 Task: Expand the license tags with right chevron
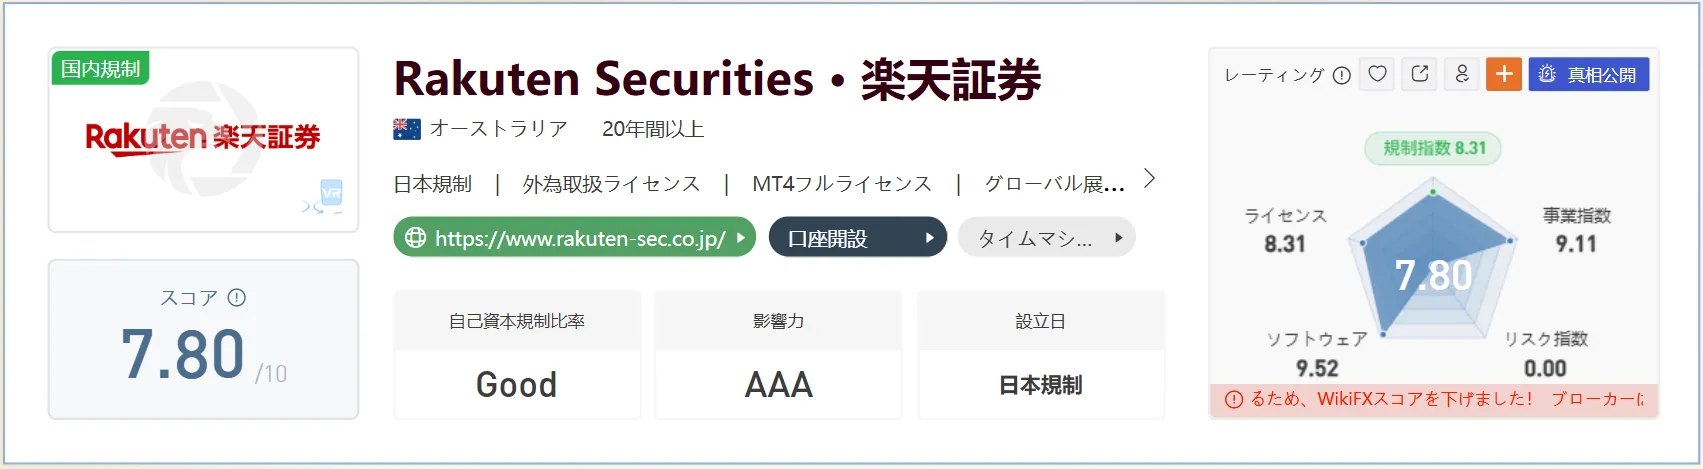[1150, 179]
